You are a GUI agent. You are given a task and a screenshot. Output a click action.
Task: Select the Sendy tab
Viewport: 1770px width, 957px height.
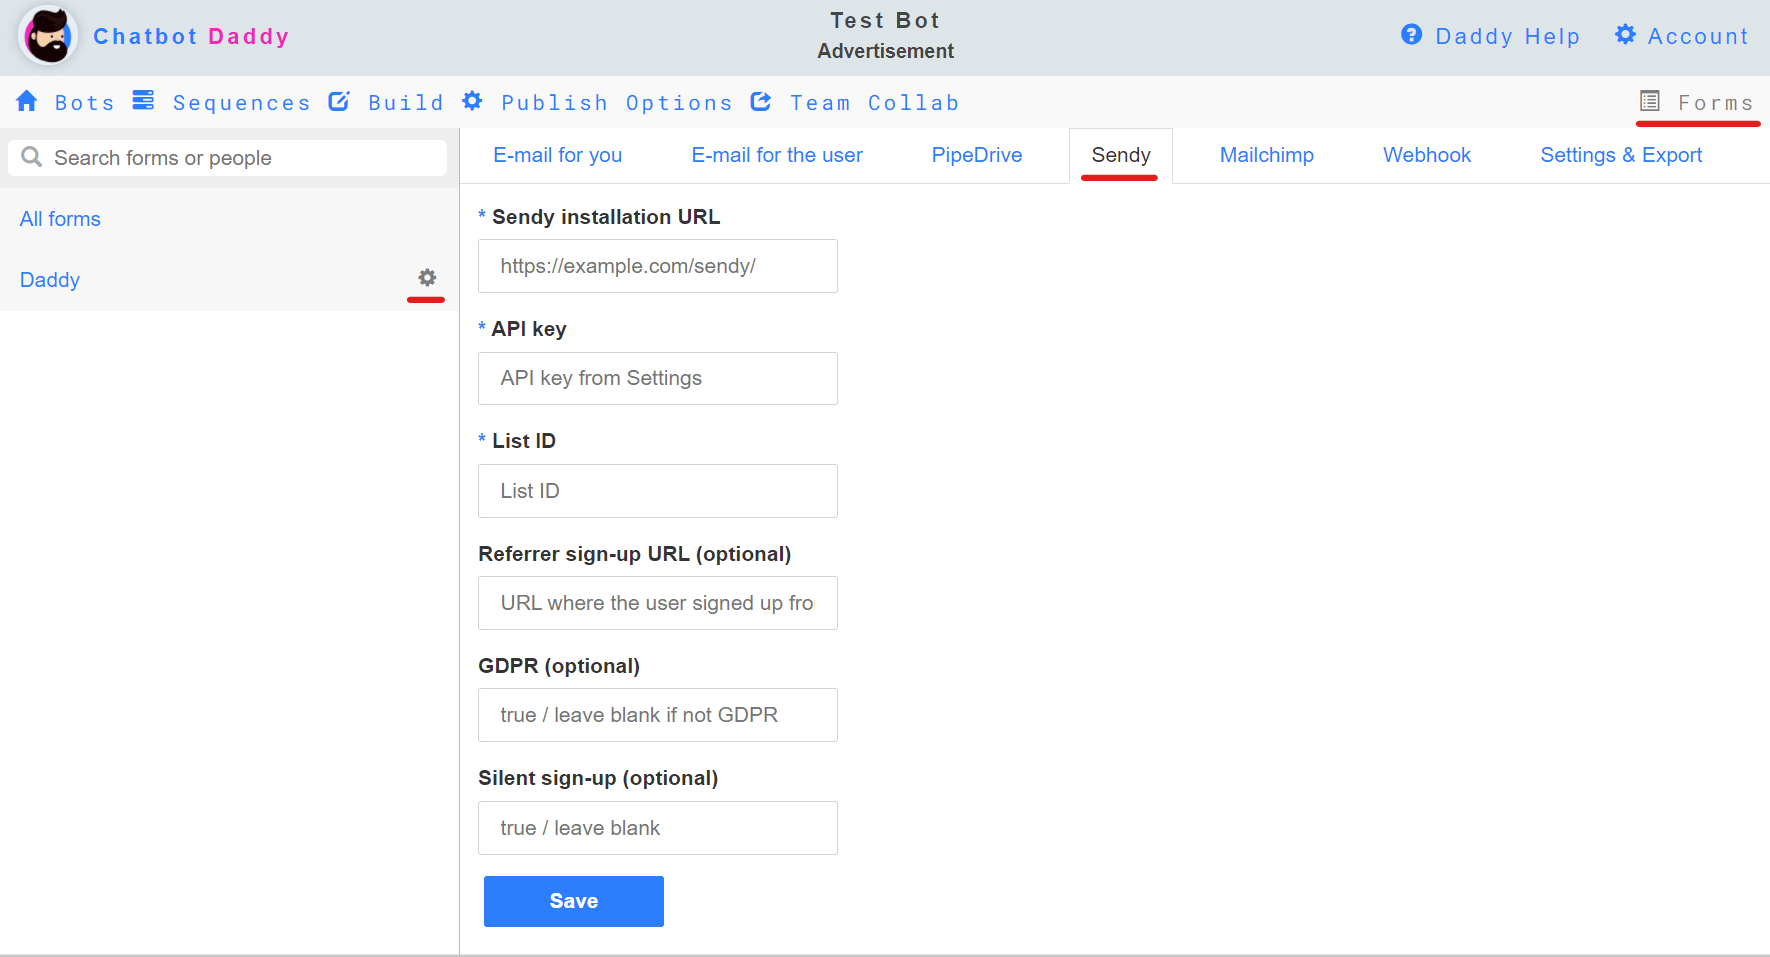1121,155
